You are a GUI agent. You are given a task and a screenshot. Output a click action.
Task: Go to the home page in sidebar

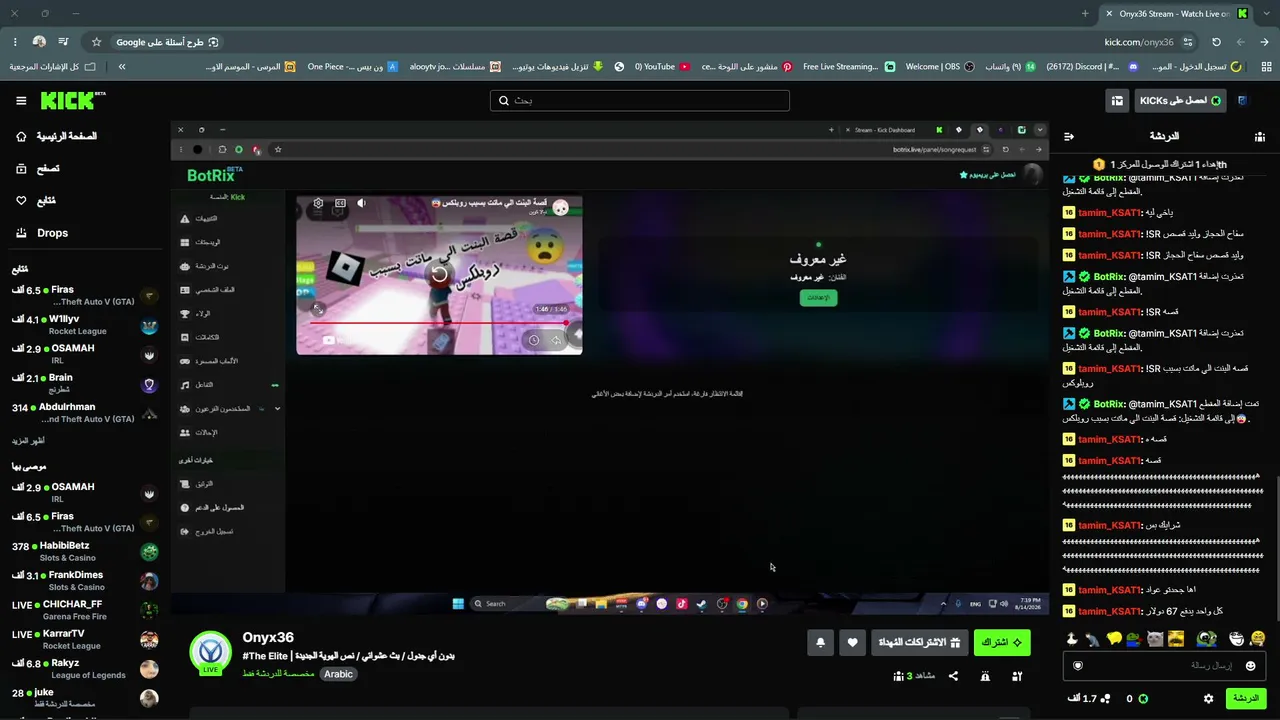[57, 136]
